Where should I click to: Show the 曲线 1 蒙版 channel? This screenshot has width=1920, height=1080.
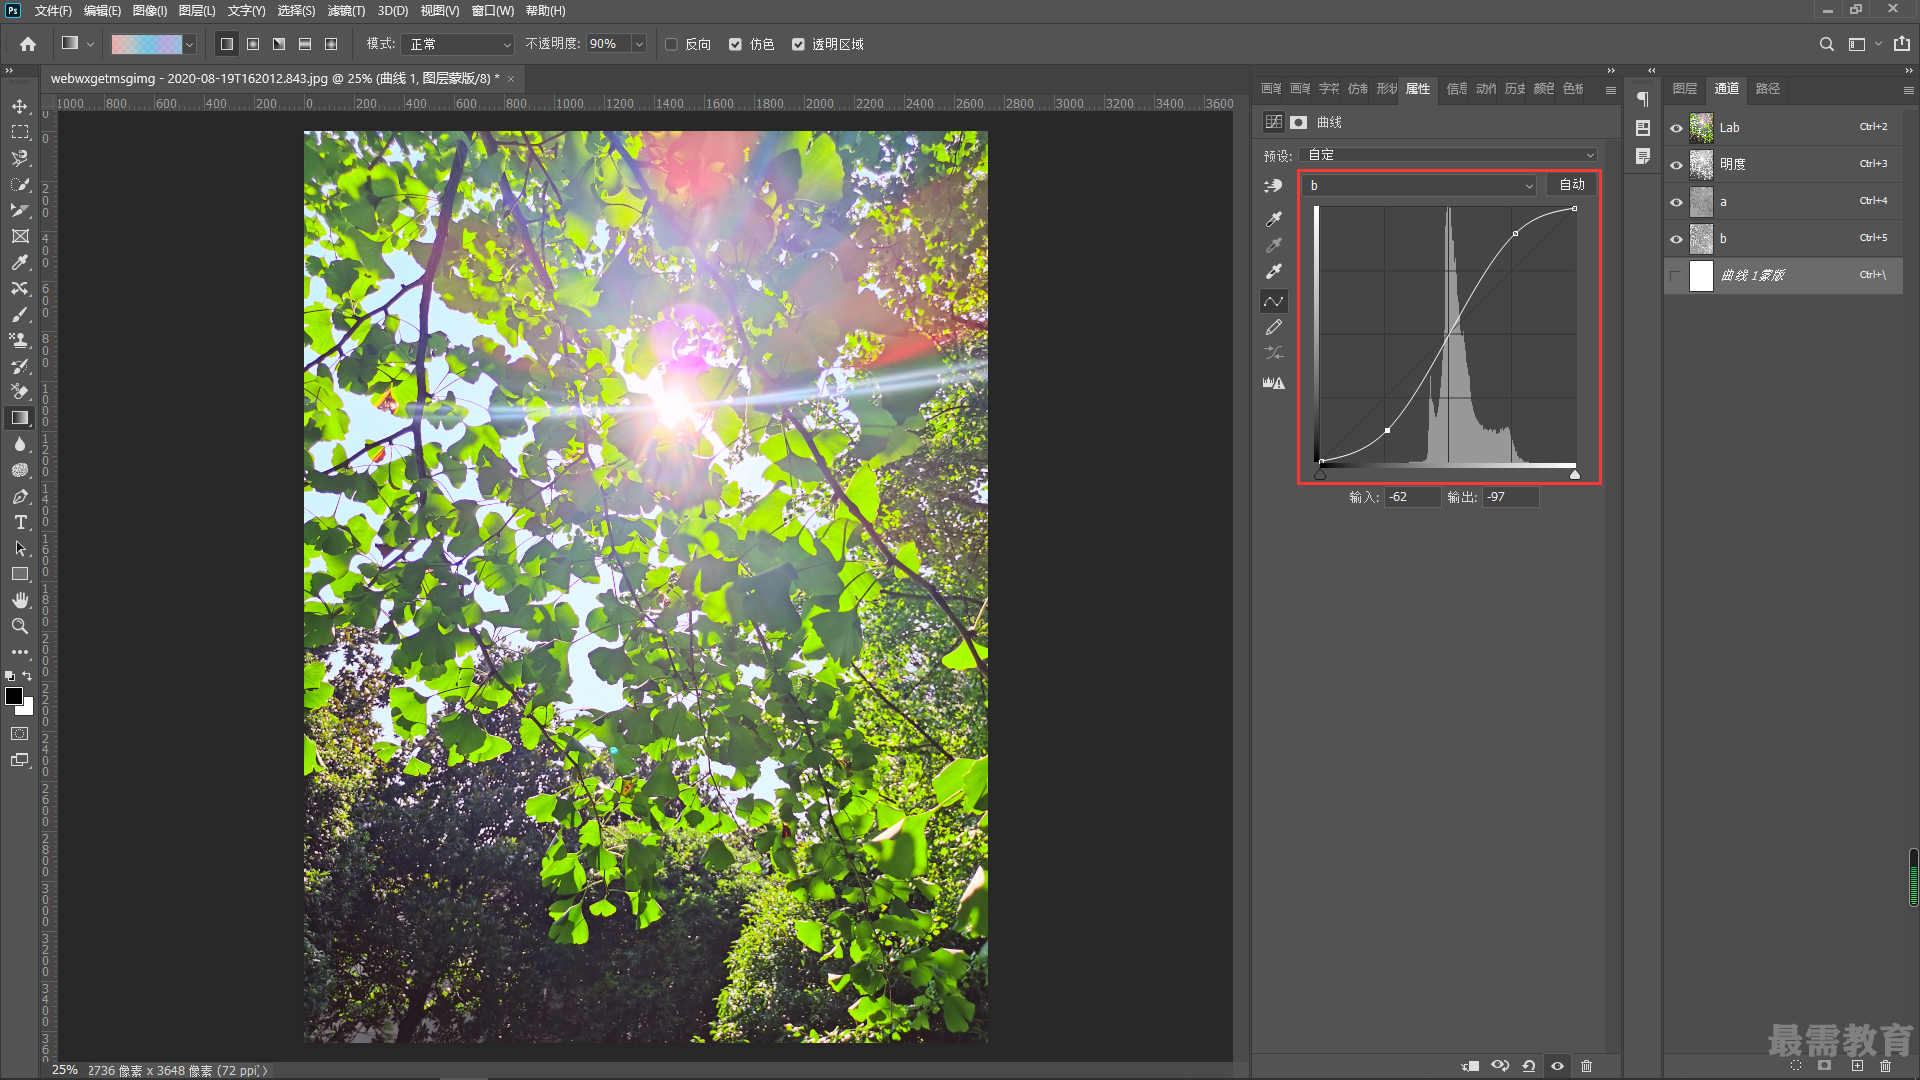click(1676, 276)
